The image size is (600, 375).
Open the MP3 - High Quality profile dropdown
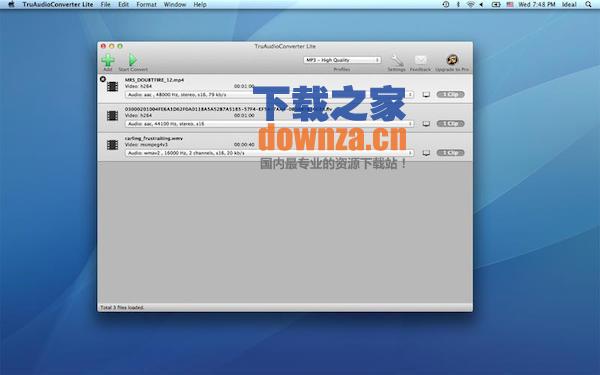coord(342,60)
